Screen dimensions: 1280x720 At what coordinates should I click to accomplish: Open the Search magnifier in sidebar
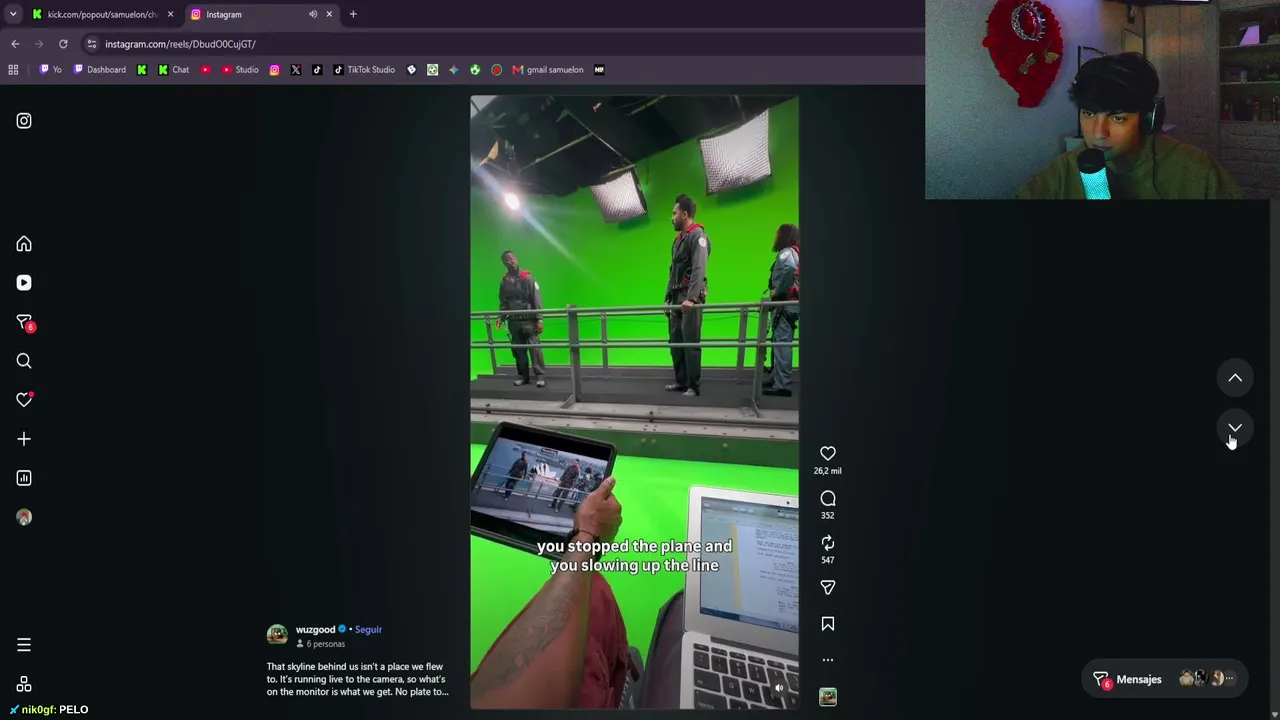coord(24,361)
